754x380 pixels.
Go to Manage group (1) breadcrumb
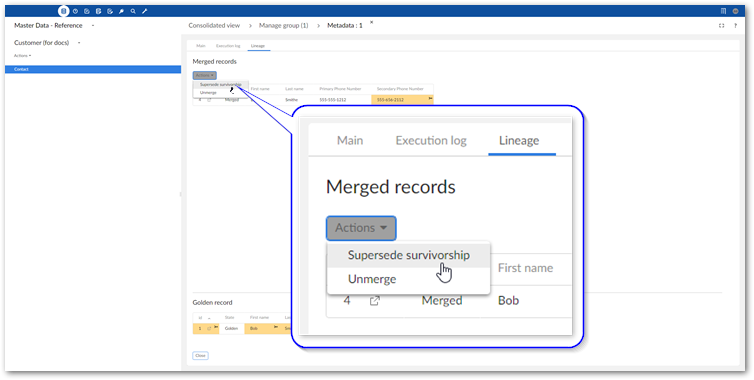(283, 25)
